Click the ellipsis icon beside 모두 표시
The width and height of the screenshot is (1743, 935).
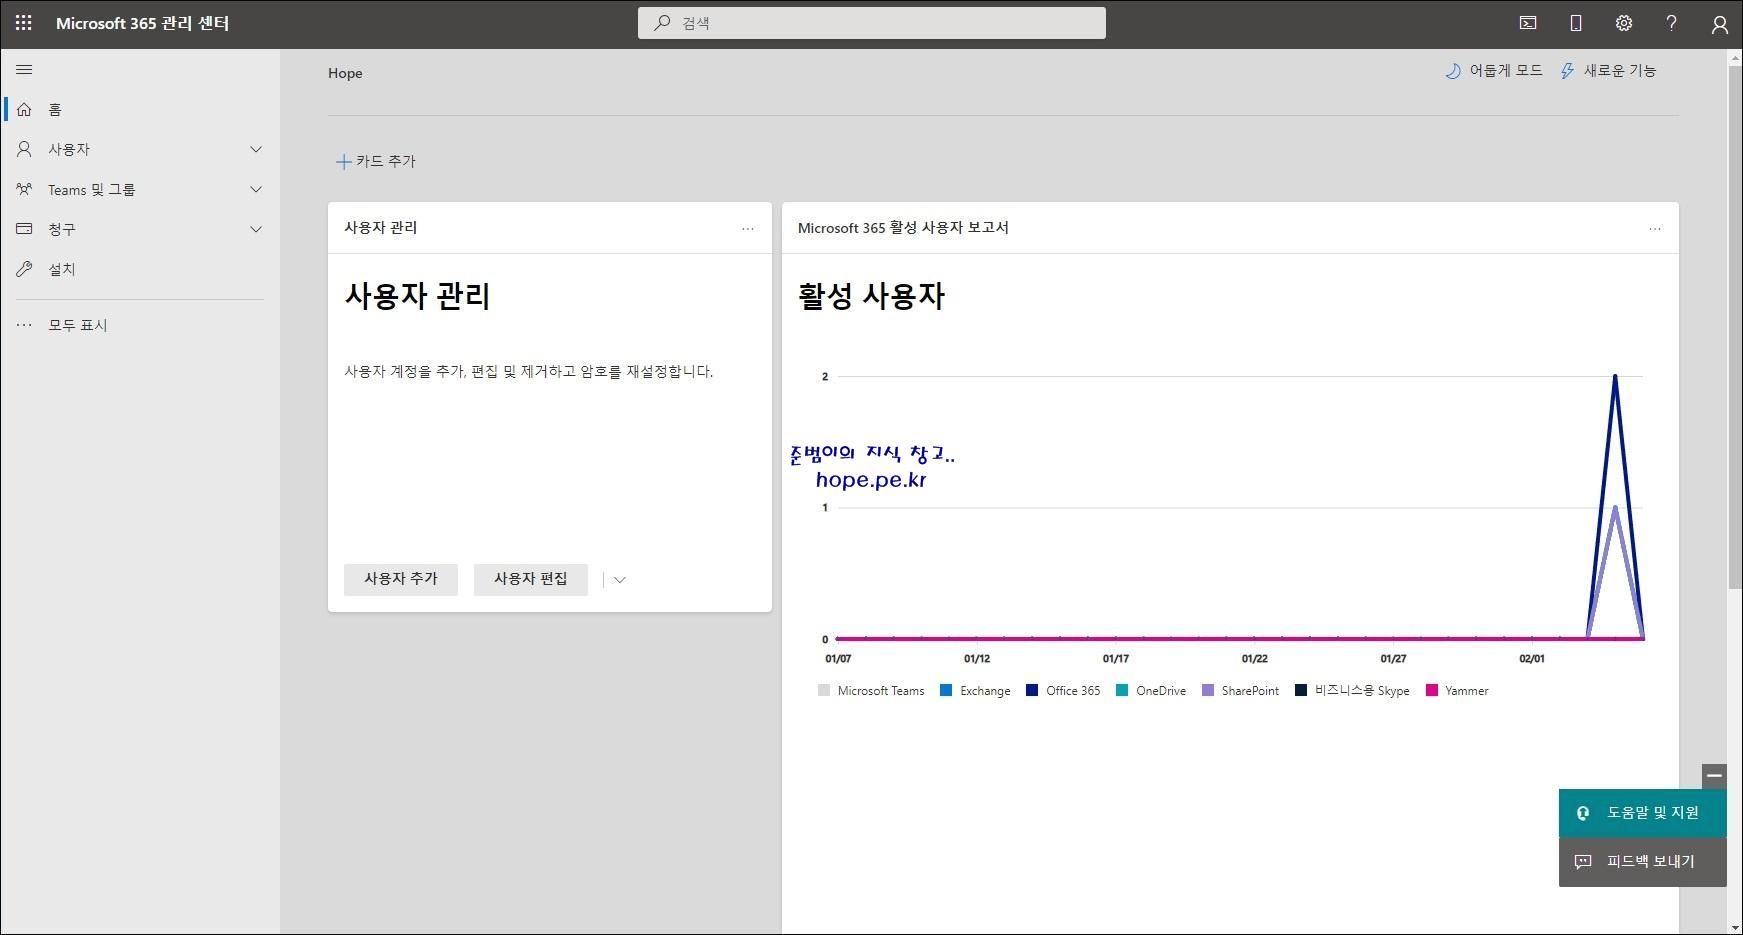click(24, 325)
